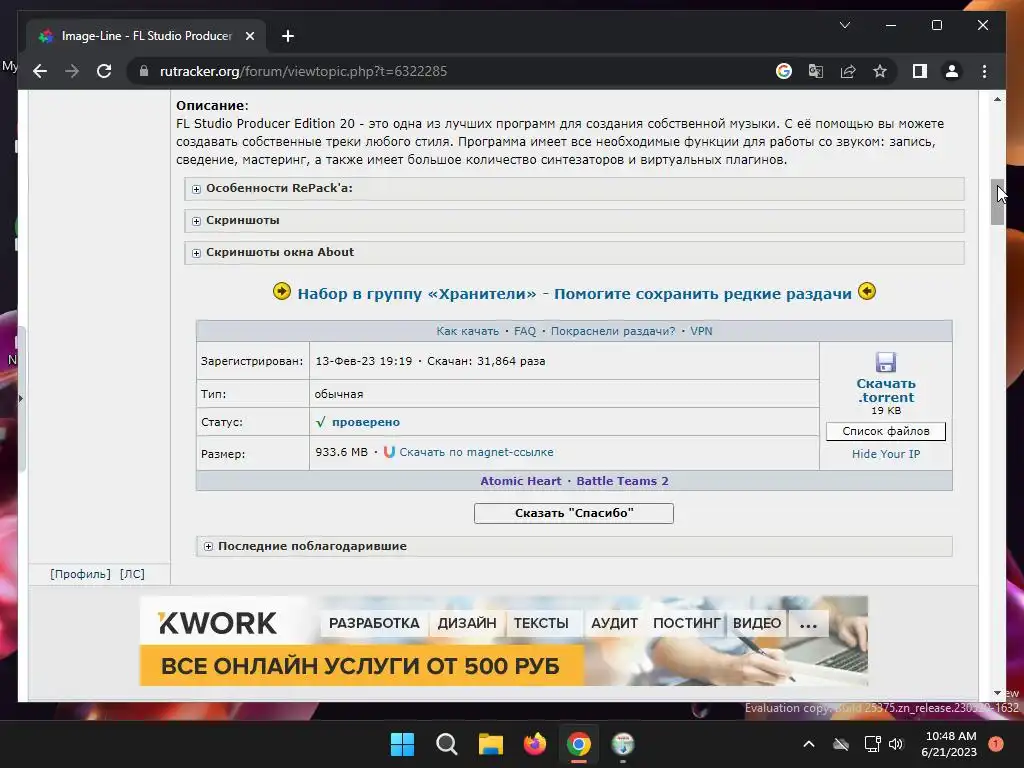Screen dimensions: 1024x768
Task: Open the Как качать link
Action: [x=467, y=331]
